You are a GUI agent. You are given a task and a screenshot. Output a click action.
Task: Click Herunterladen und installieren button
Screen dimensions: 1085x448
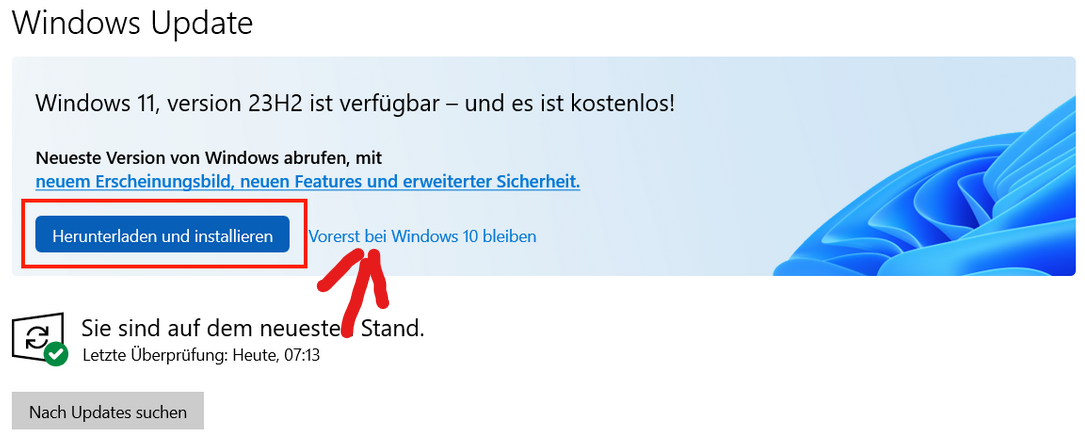coord(162,235)
